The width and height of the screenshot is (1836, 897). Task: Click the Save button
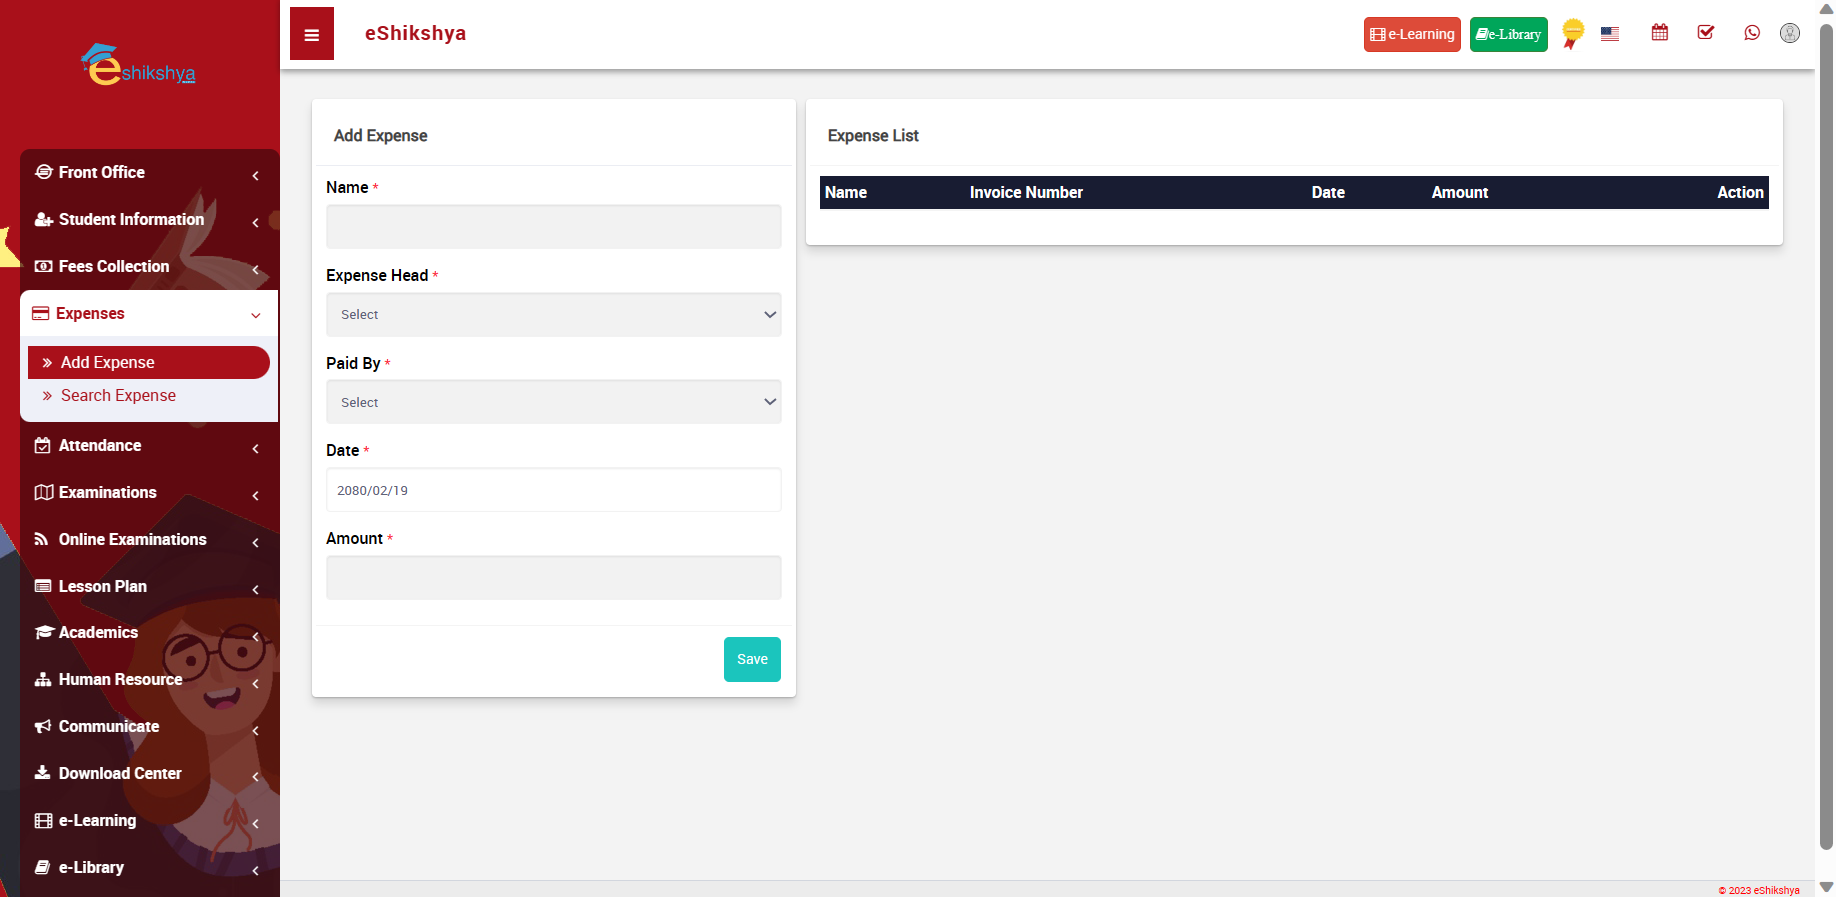click(x=752, y=659)
